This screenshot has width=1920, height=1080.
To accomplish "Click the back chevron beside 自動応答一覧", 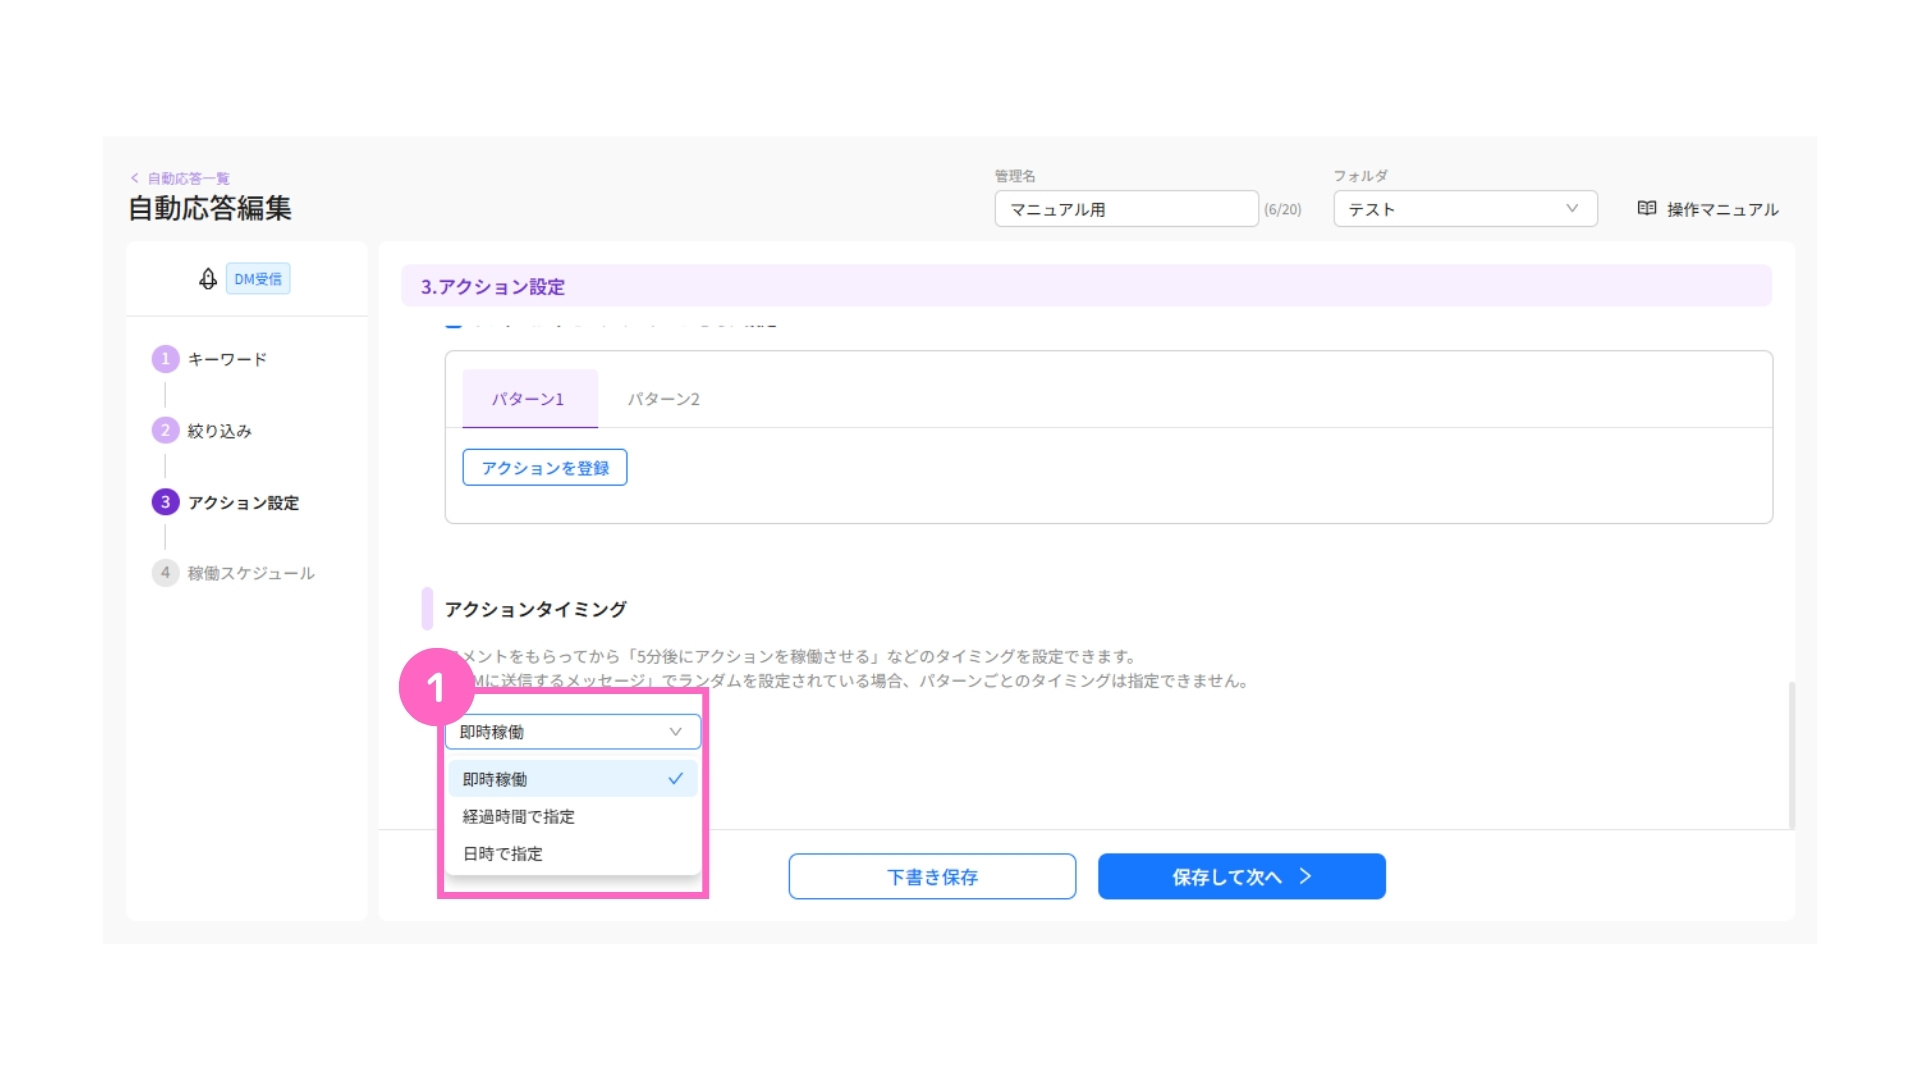I will click(x=135, y=178).
